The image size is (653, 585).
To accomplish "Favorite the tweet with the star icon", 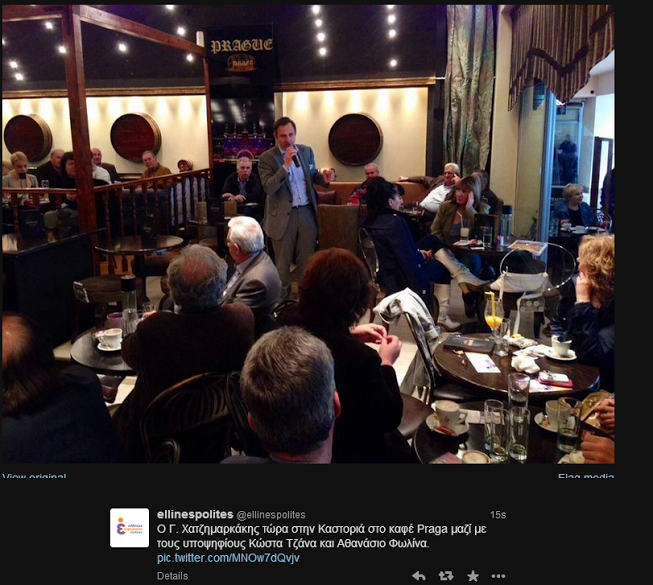I will [473, 576].
